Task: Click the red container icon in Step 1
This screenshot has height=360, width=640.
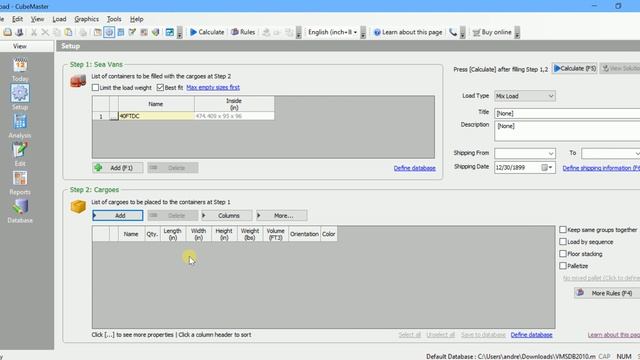Action: tap(78, 81)
